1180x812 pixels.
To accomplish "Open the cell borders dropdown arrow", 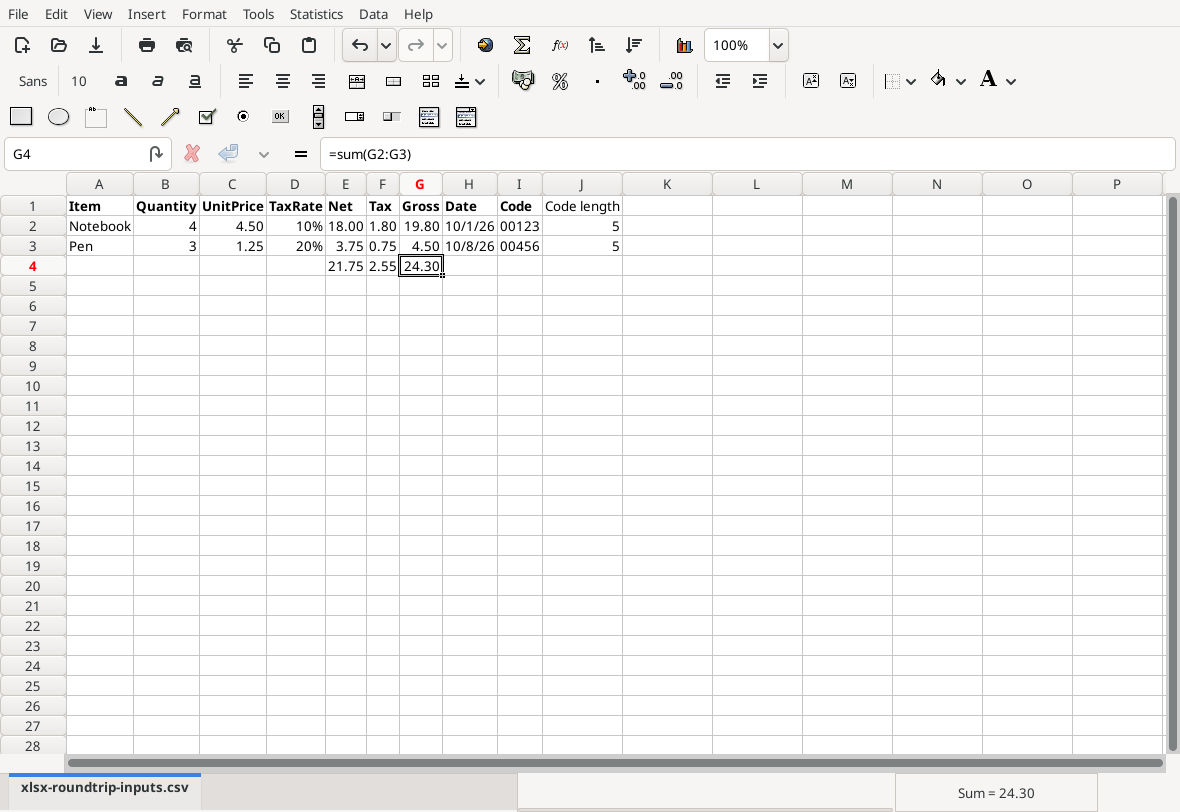I will [x=911, y=81].
